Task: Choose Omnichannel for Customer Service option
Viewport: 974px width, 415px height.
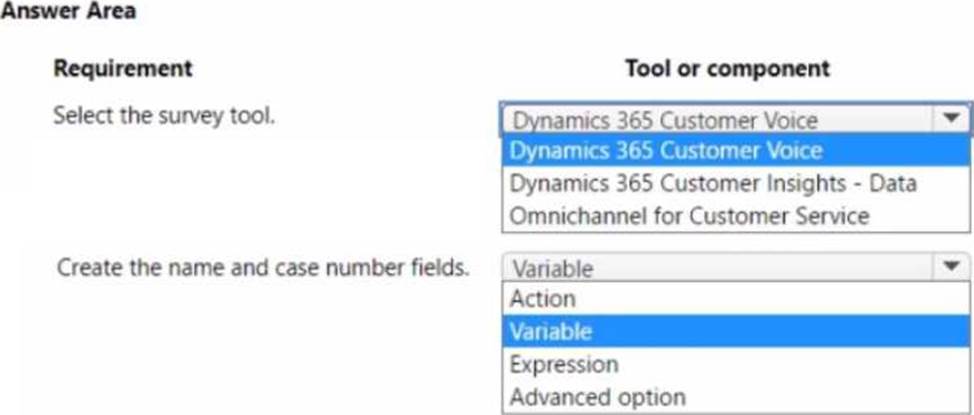Action: click(x=735, y=216)
